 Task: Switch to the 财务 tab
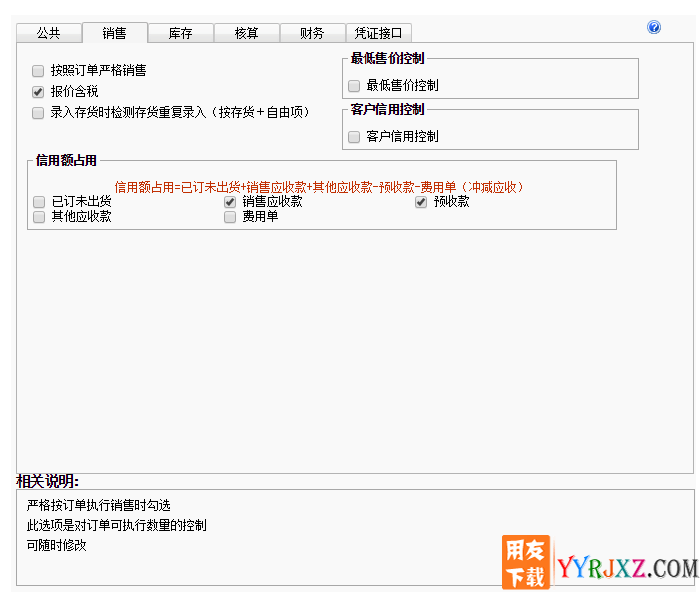pyautogui.click(x=312, y=33)
